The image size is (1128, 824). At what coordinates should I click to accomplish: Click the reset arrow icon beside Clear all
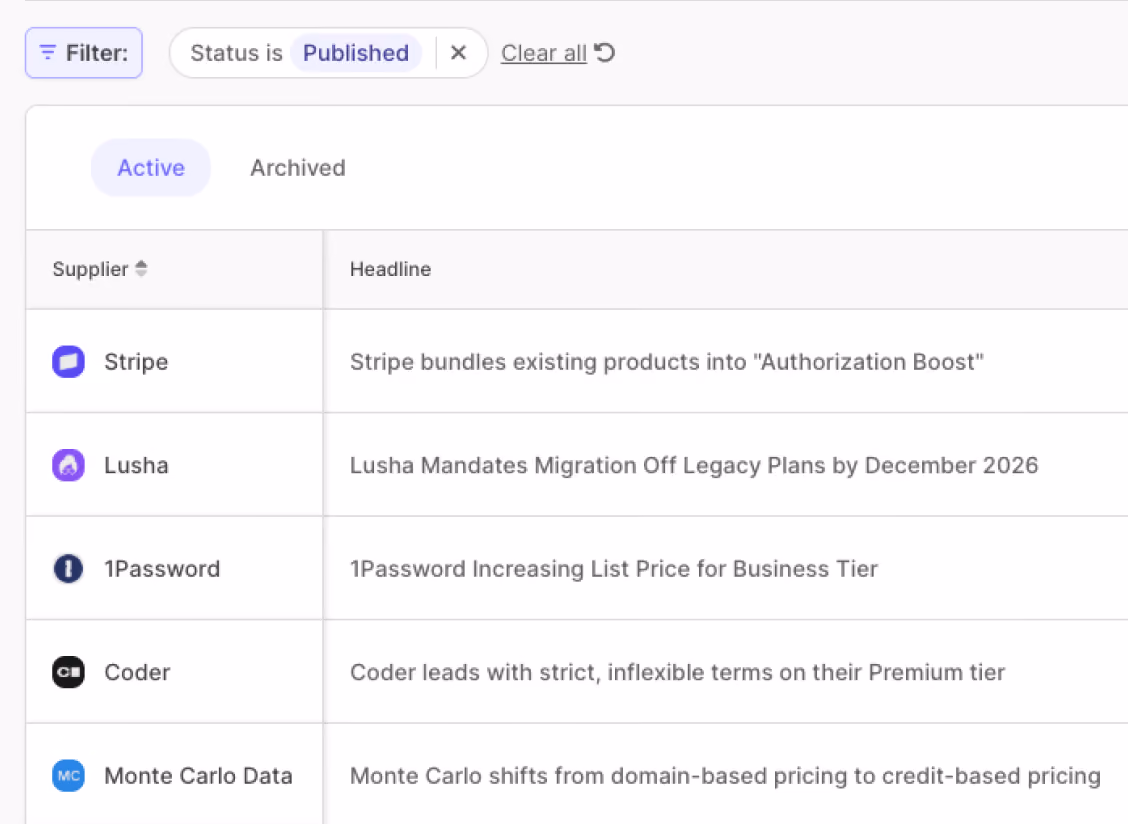click(605, 53)
